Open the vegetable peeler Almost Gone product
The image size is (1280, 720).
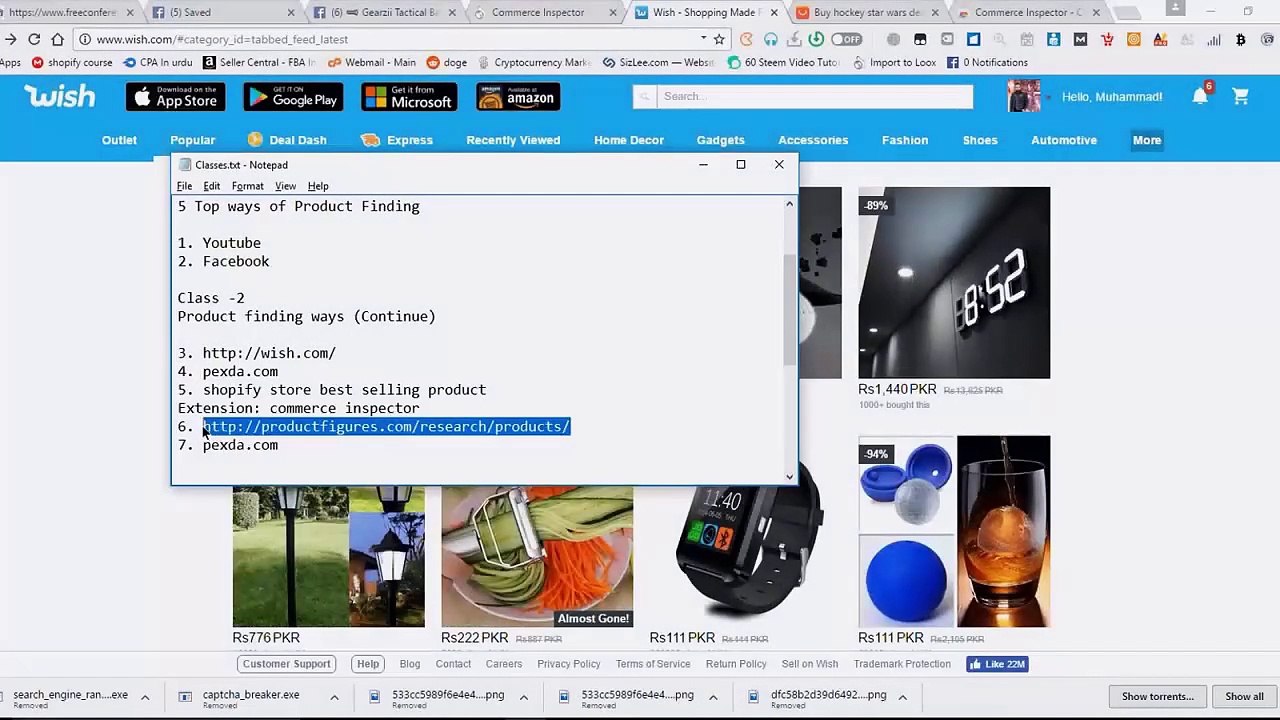tap(537, 556)
